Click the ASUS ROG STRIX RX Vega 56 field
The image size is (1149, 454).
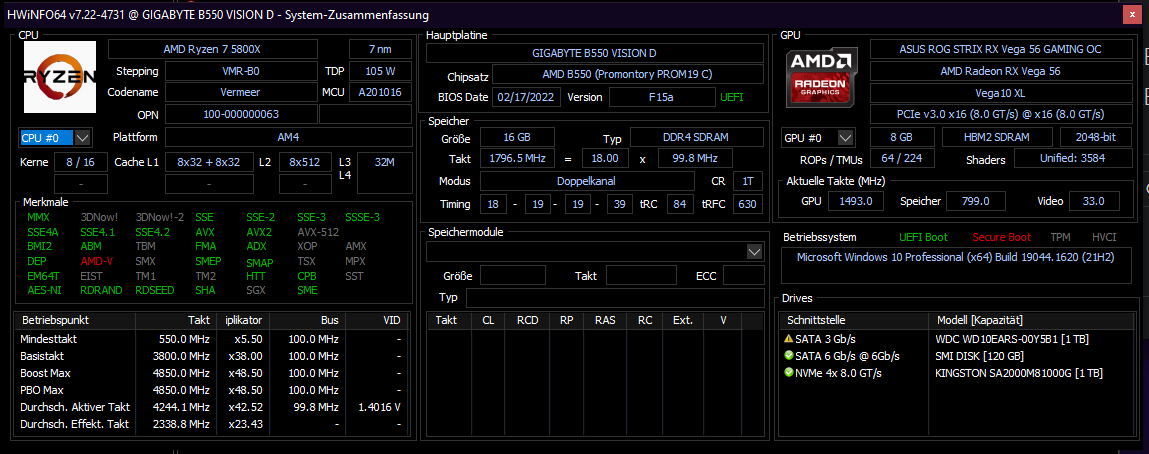[x=1000, y=49]
